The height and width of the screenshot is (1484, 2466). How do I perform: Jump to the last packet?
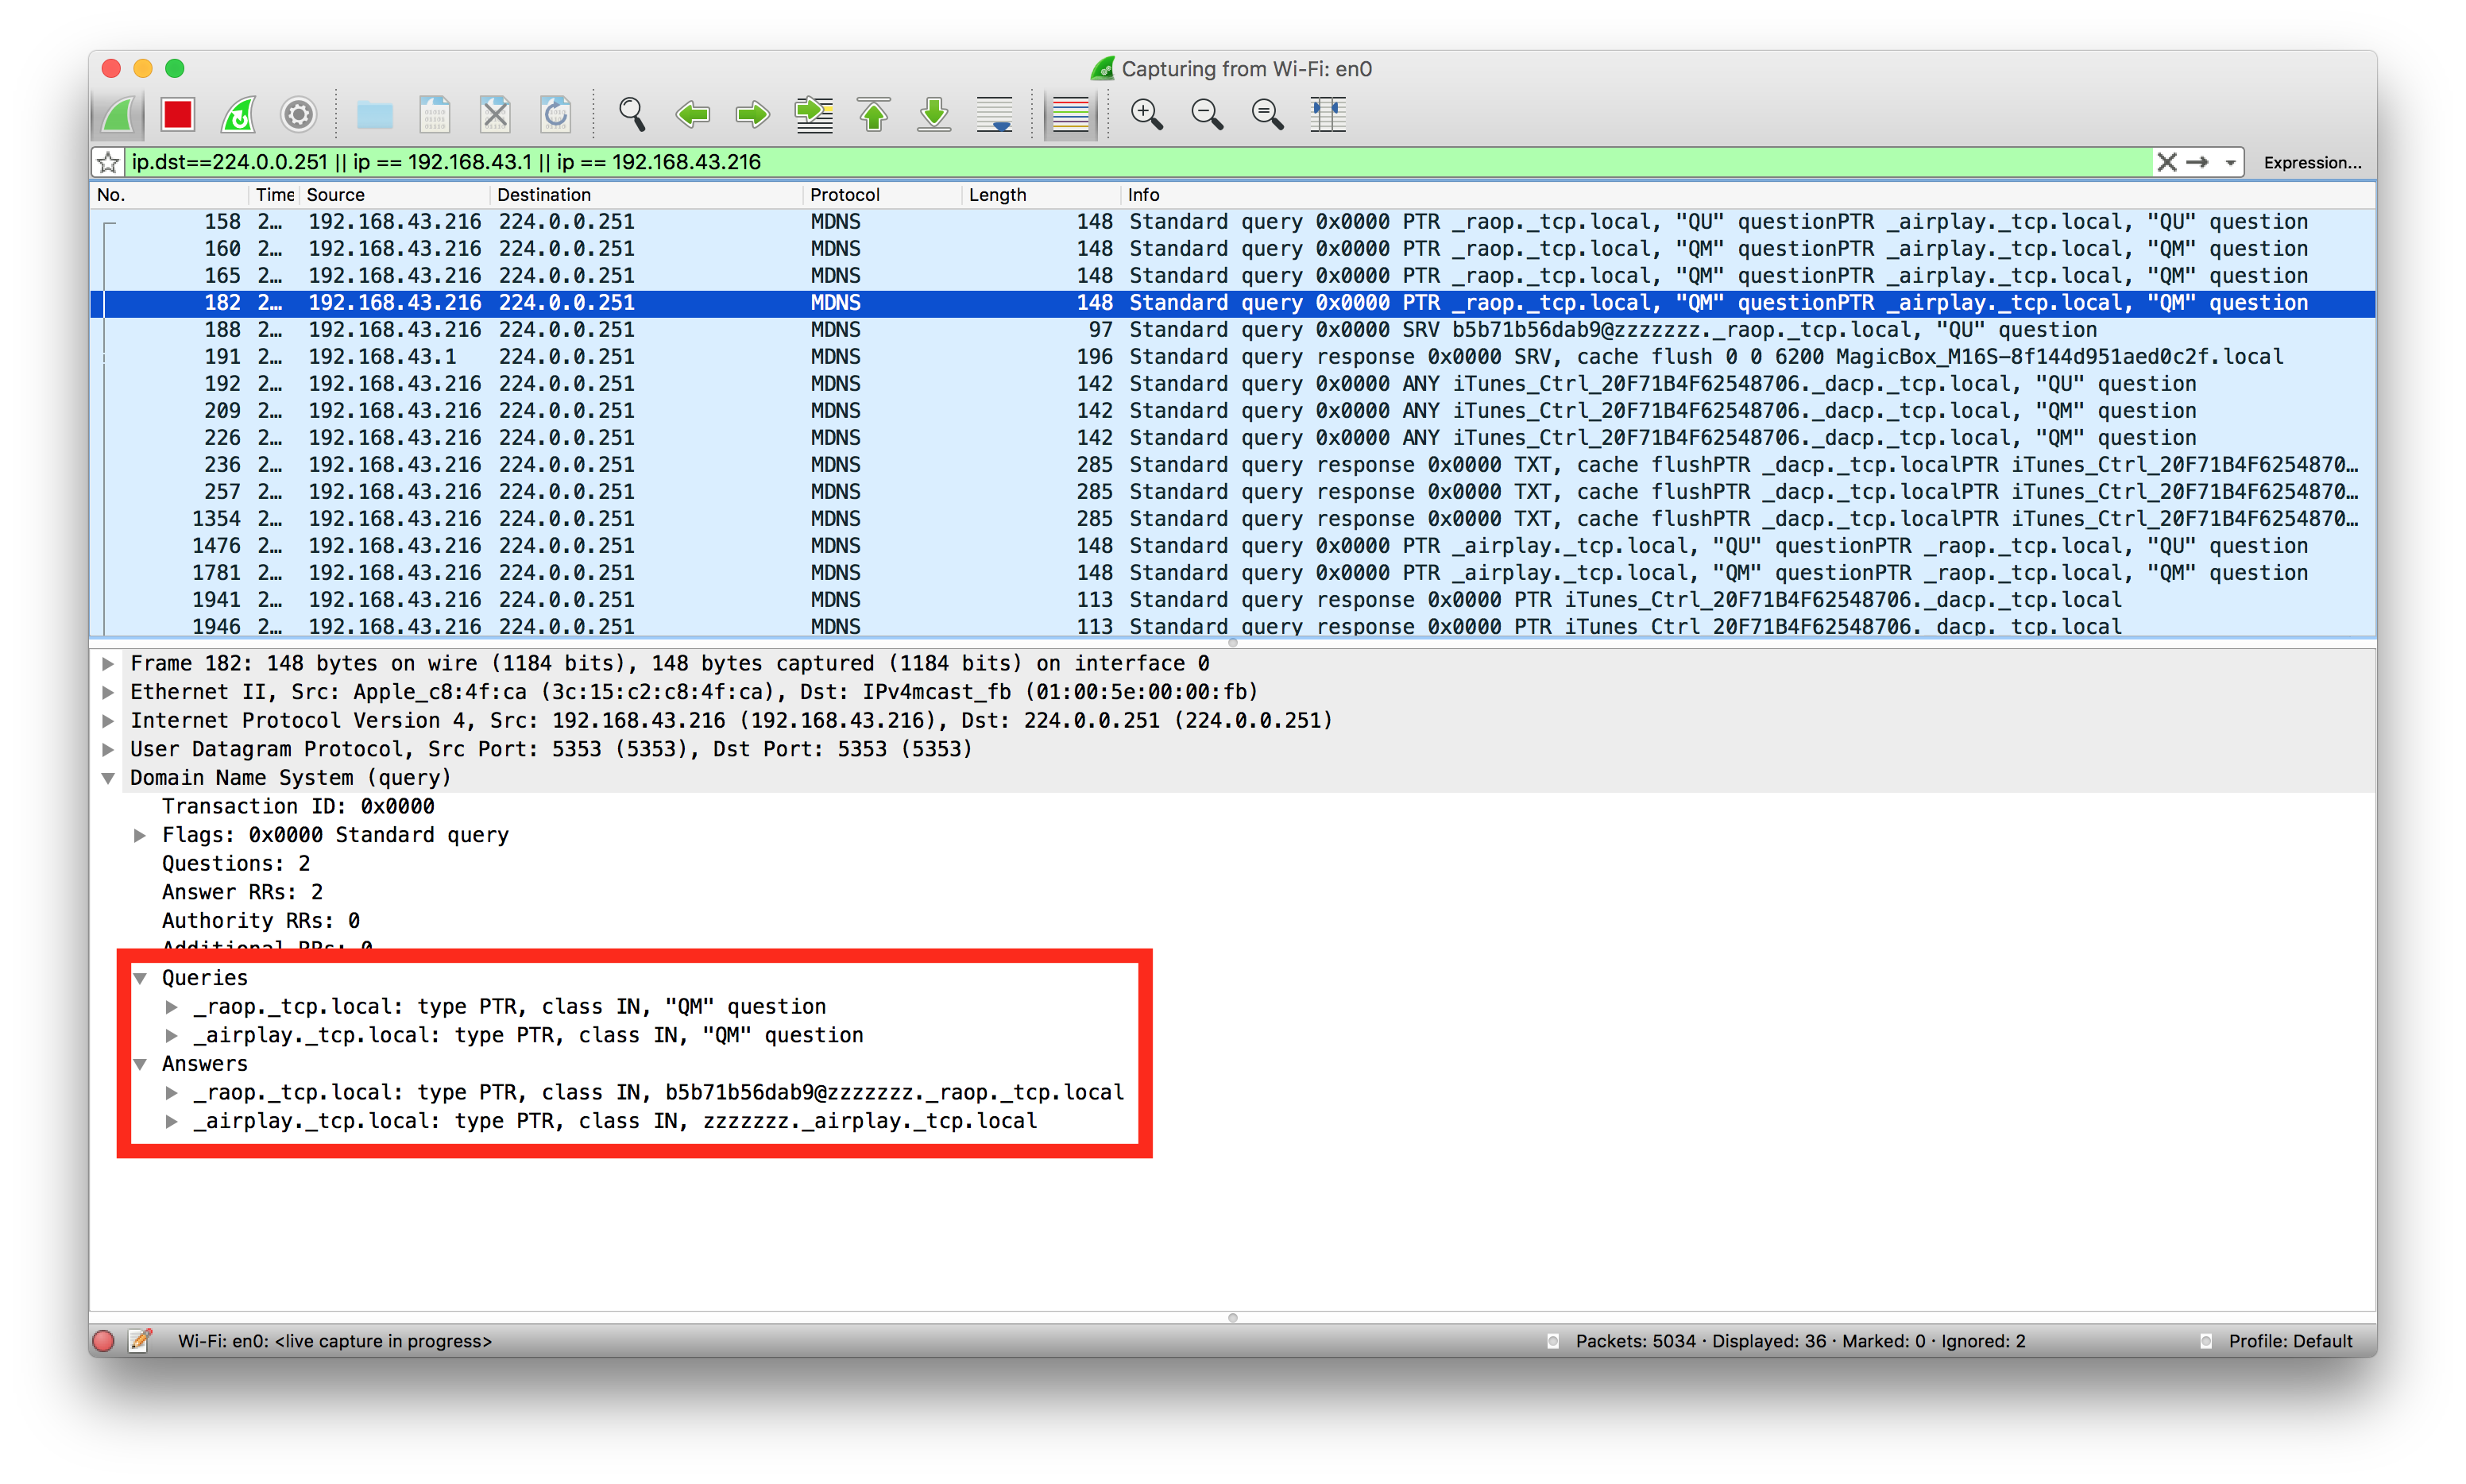coord(934,115)
